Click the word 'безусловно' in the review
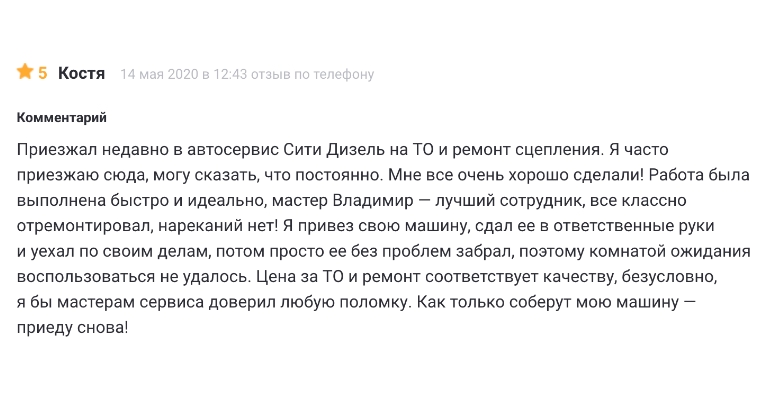The image size is (768, 400). pyautogui.click(x=670, y=277)
